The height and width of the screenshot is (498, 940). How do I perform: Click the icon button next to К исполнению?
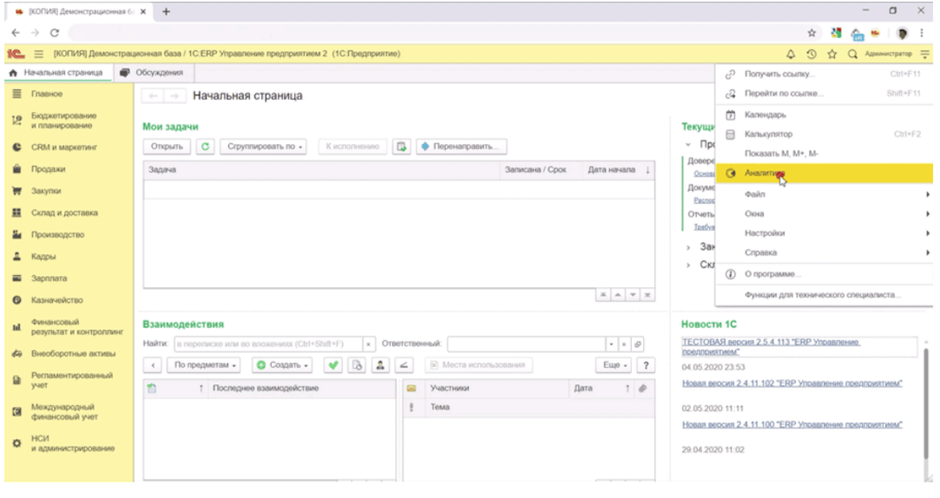click(401, 146)
